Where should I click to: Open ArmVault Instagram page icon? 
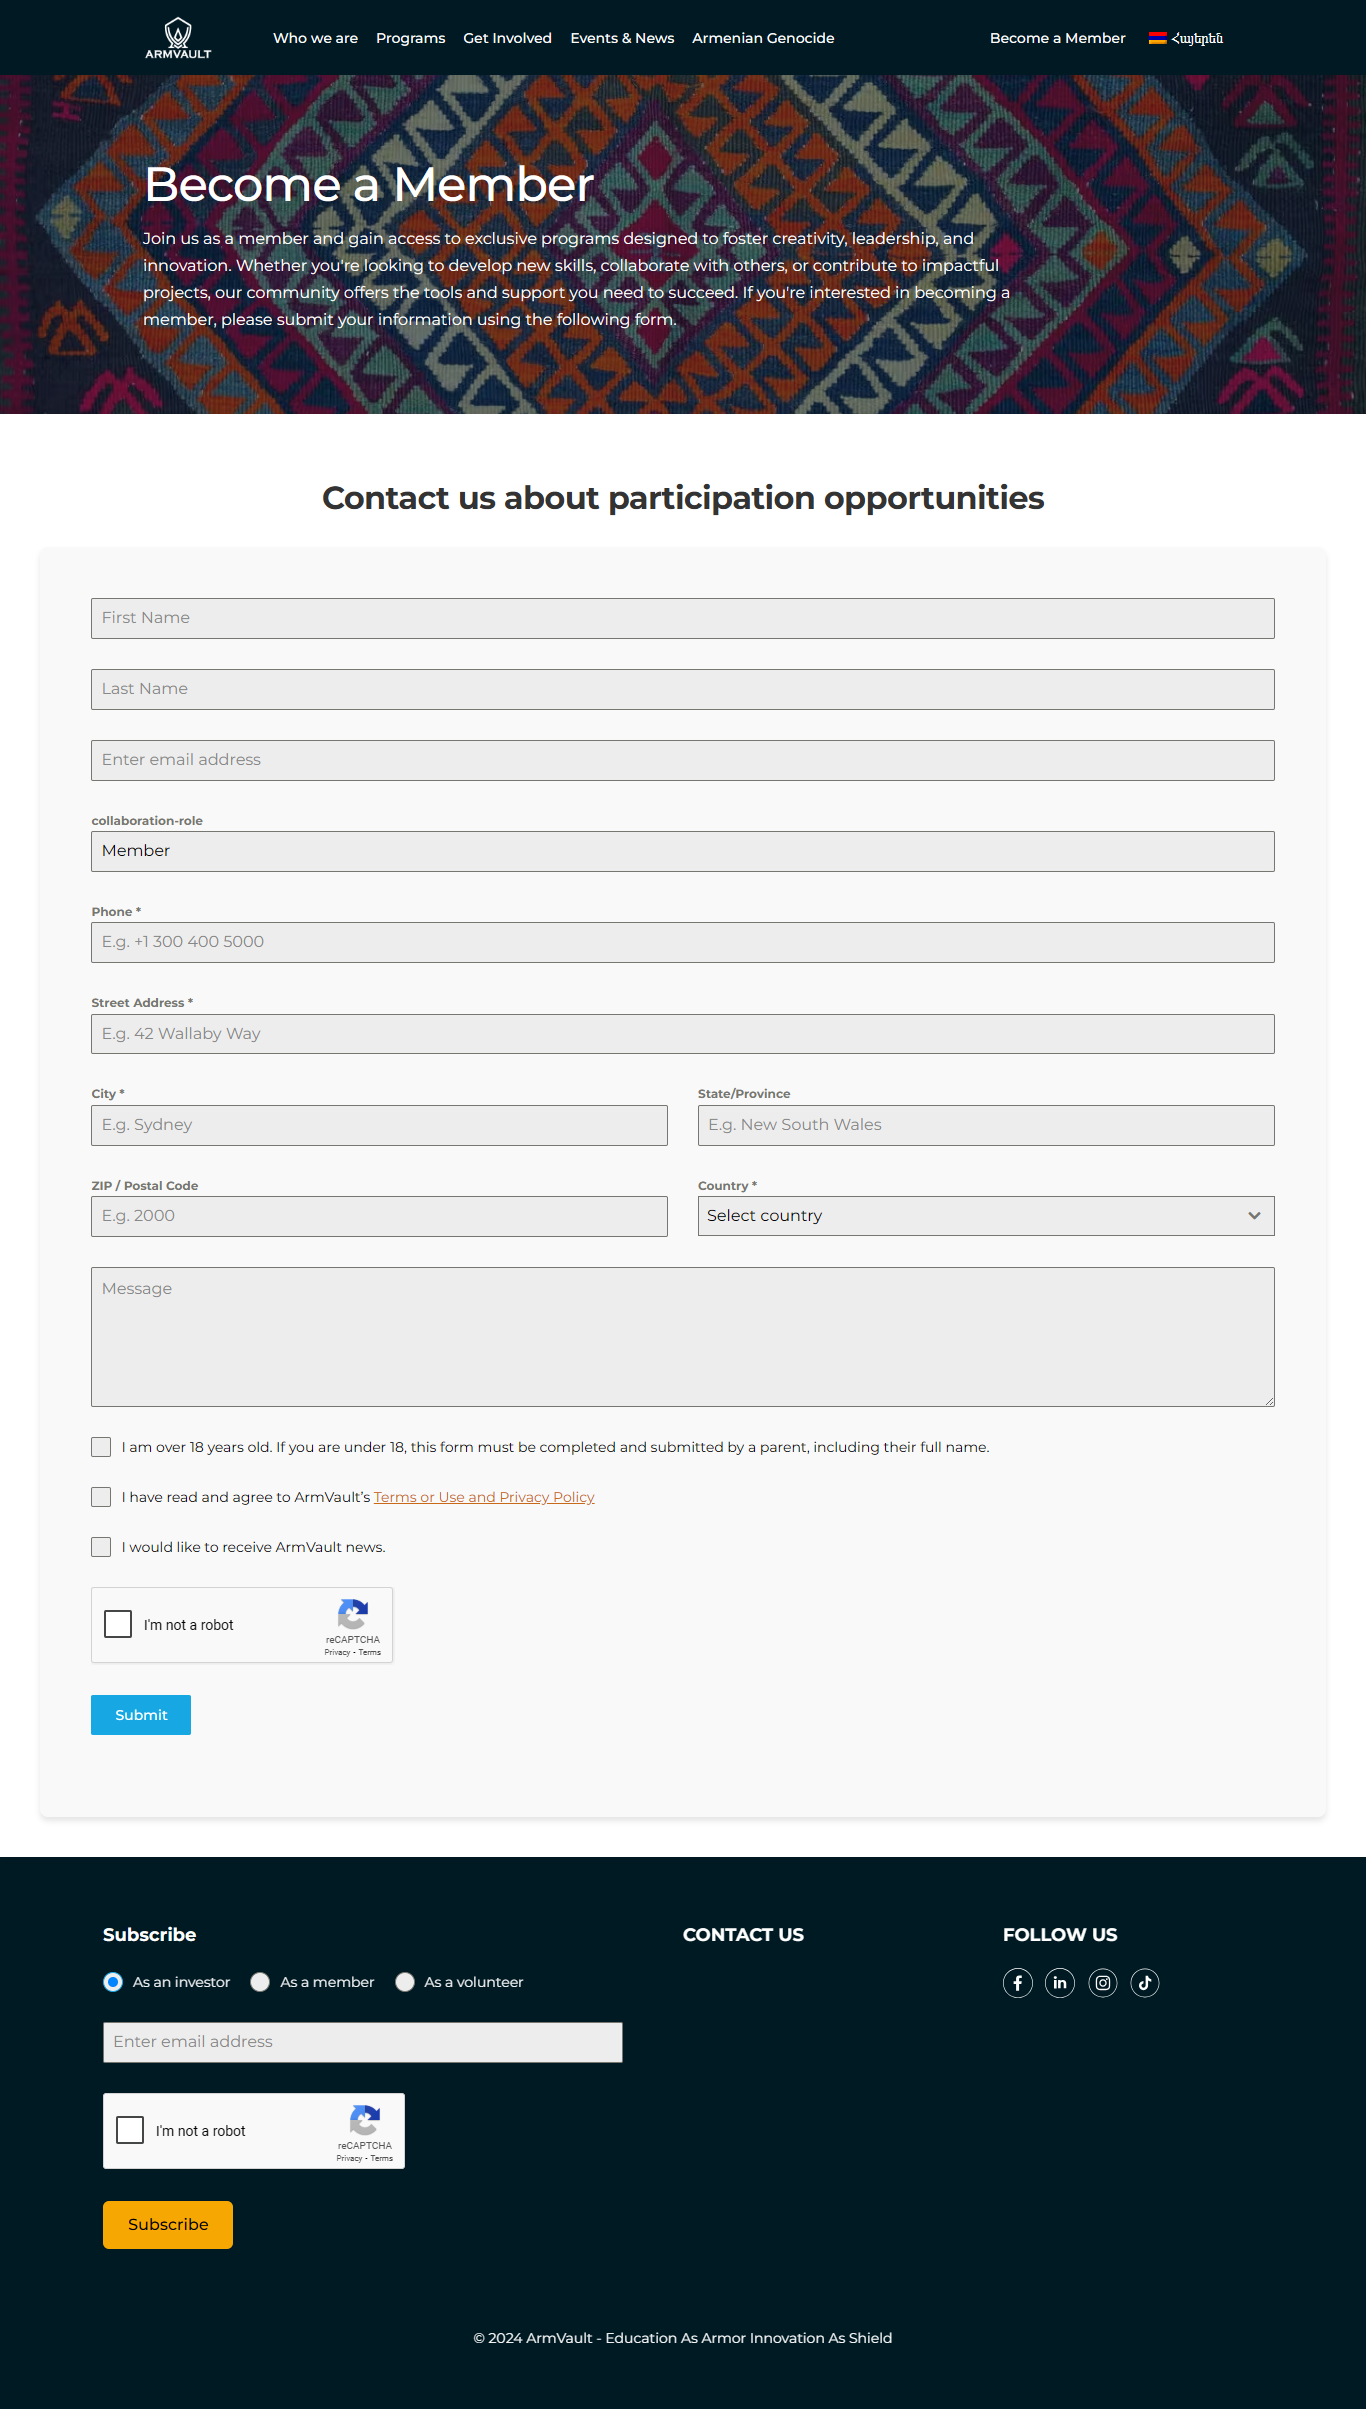coord(1102,1983)
